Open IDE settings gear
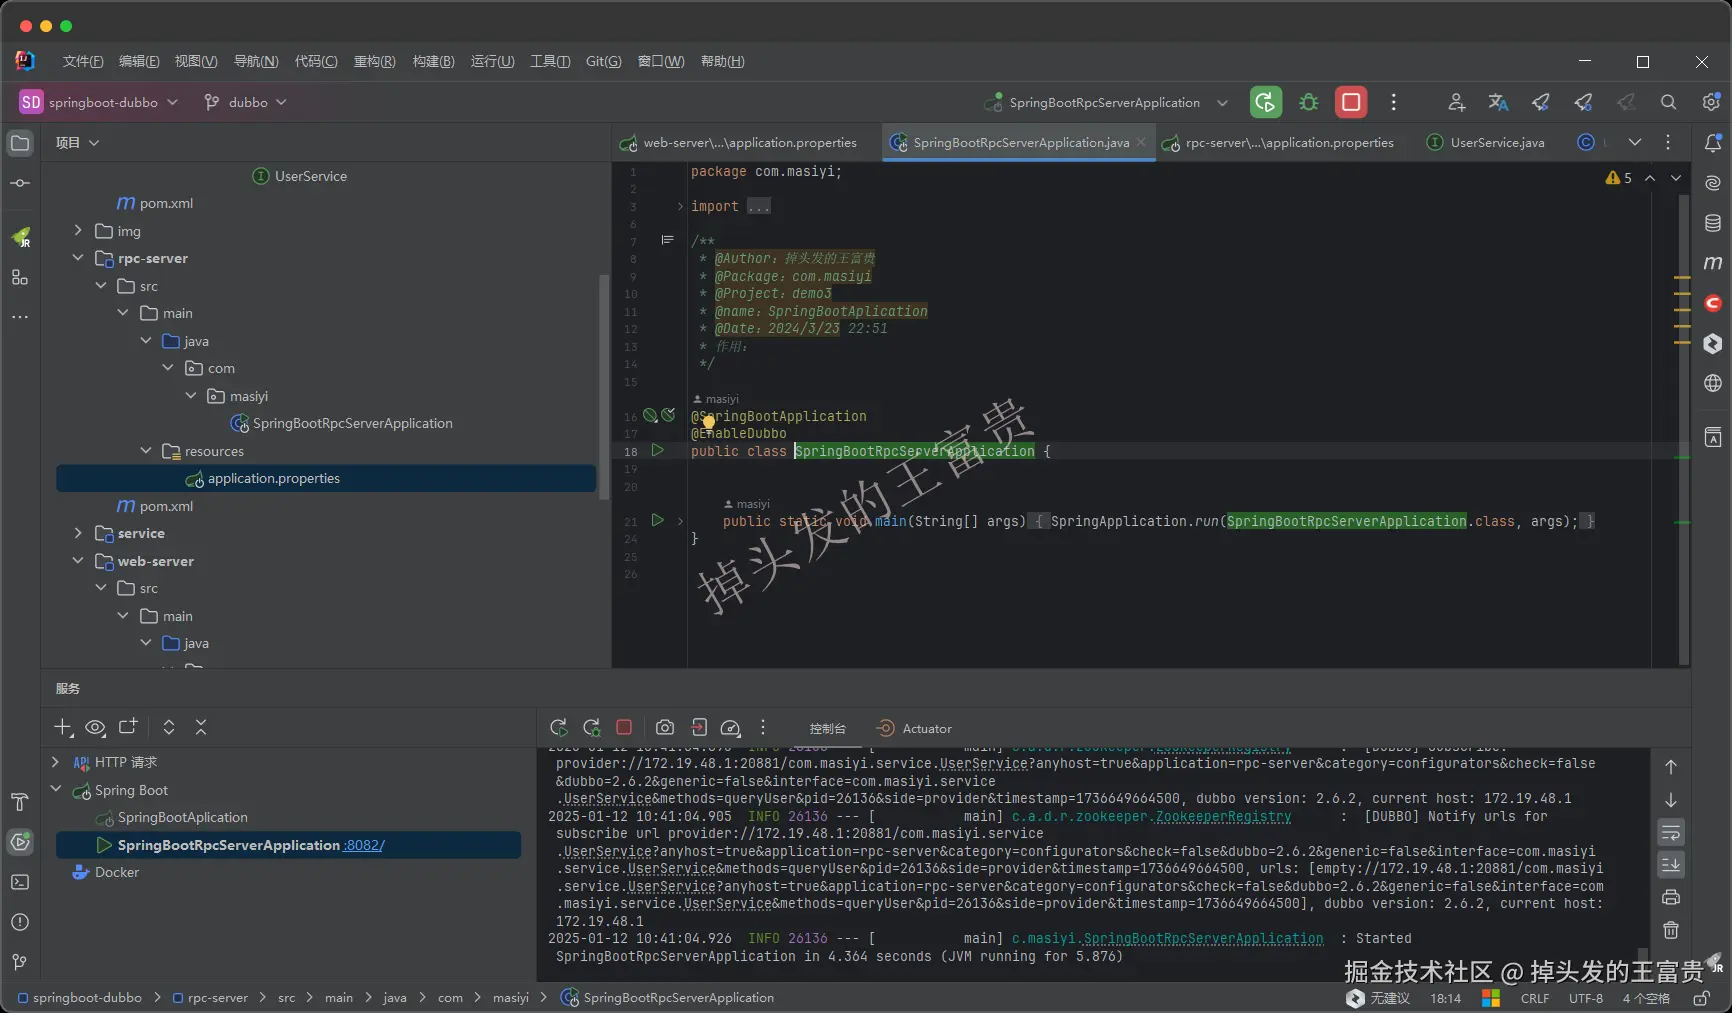 coord(1711,102)
